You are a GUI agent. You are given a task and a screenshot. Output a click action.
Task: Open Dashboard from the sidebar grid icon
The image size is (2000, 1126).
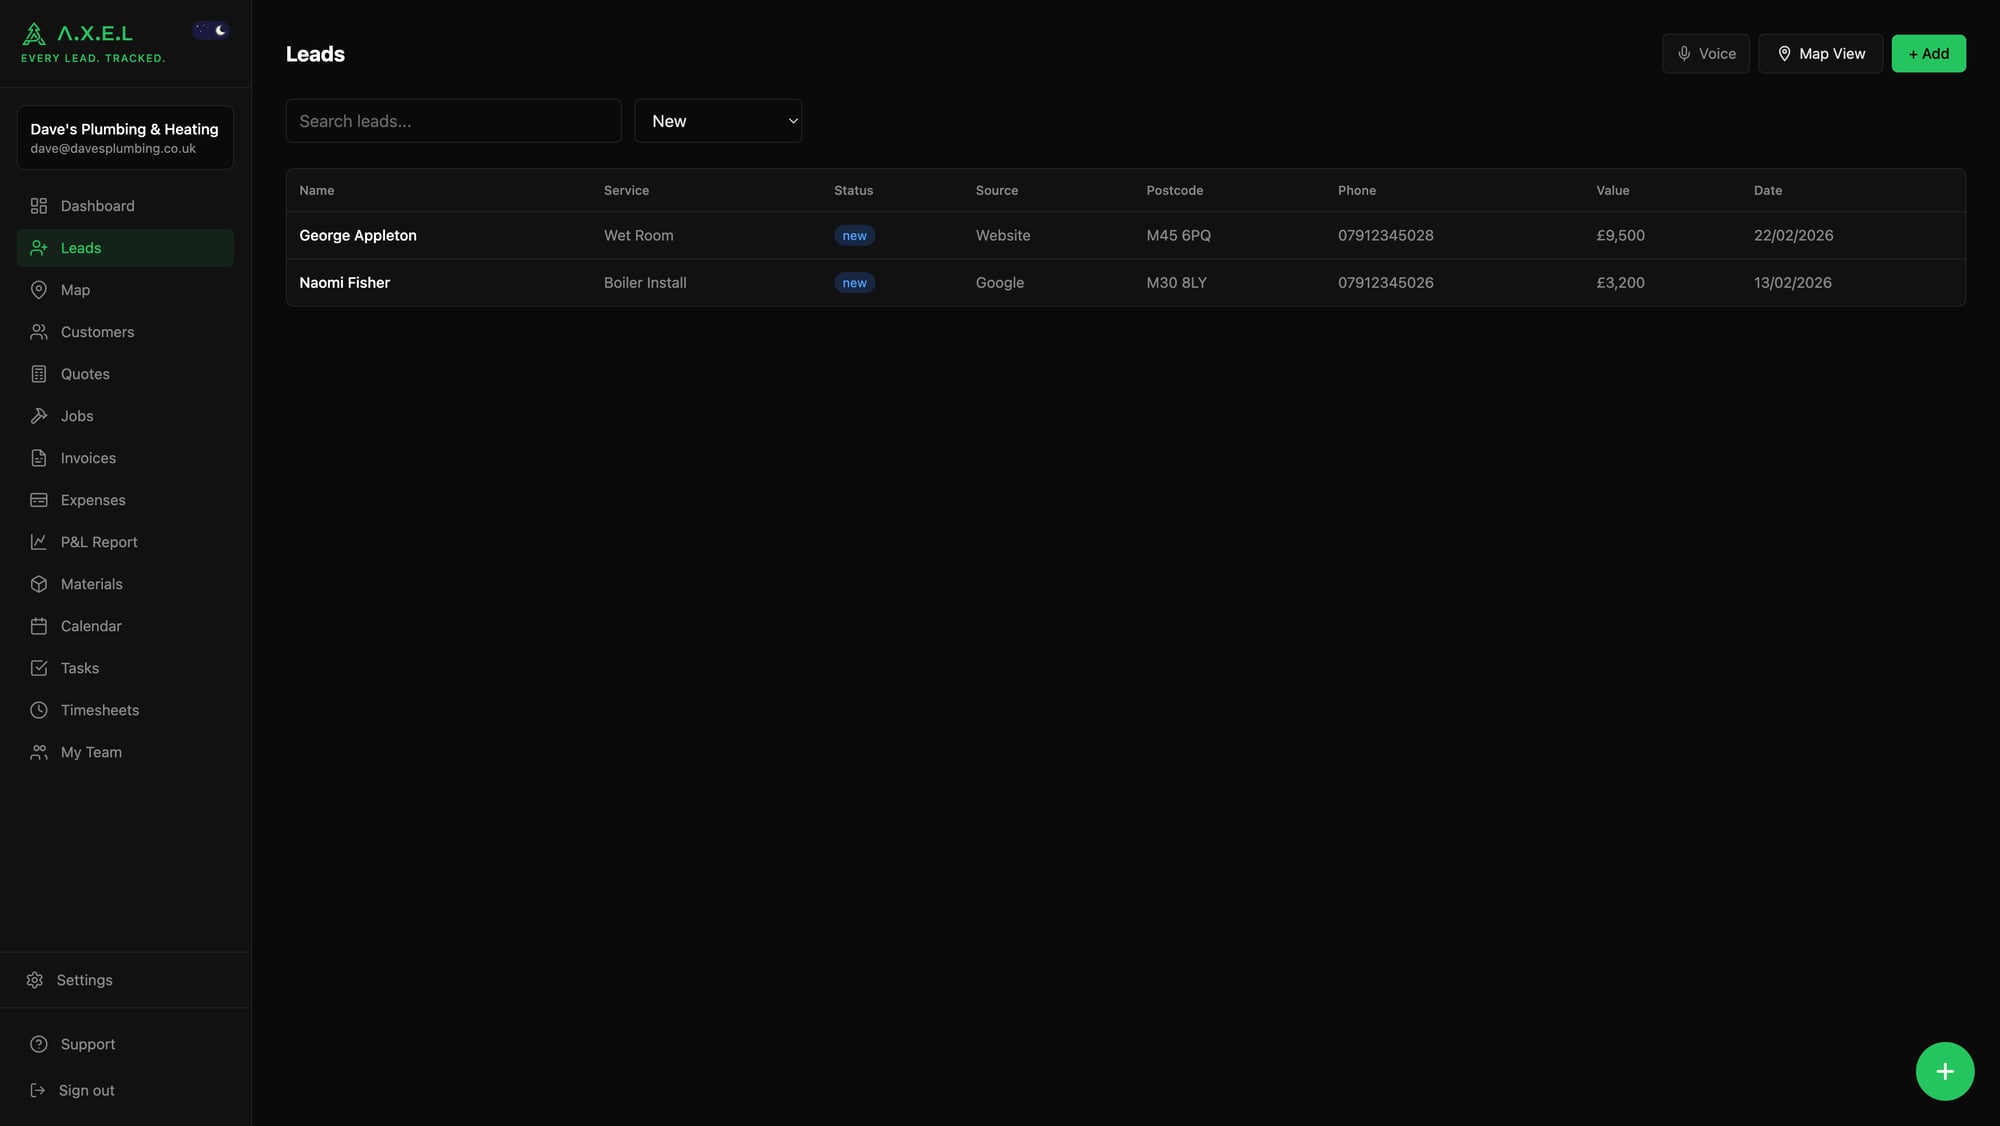(x=39, y=206)
